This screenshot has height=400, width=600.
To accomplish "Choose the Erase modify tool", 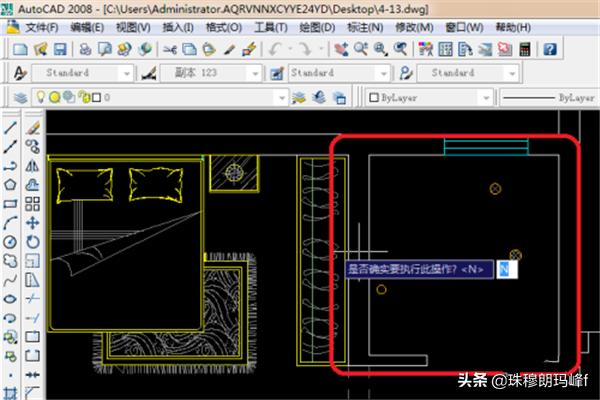I will point(33,128).
